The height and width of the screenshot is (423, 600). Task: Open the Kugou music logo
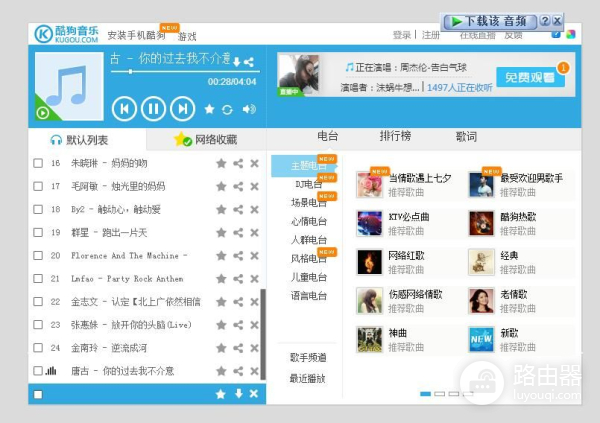point(67,34)
